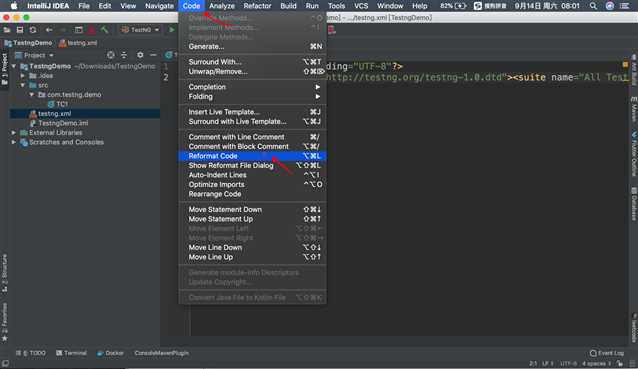Open the Project view type dropdown
638x369 pixels.
coord(34,55)
